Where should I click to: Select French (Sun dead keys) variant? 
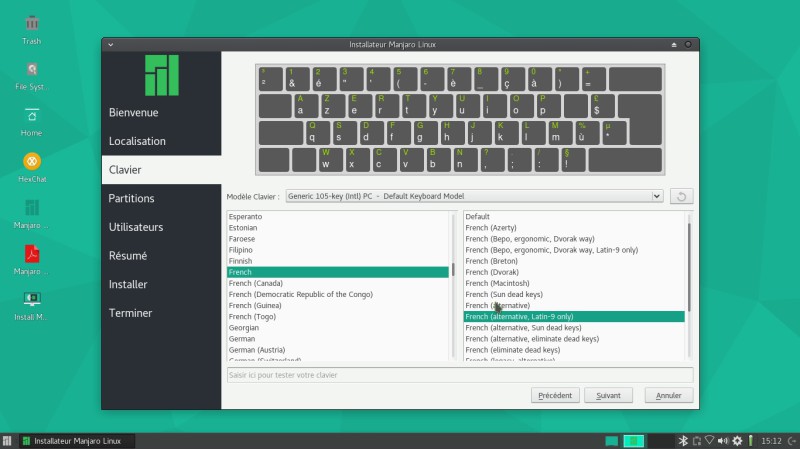pyautogui.click(x=574, y=294)
